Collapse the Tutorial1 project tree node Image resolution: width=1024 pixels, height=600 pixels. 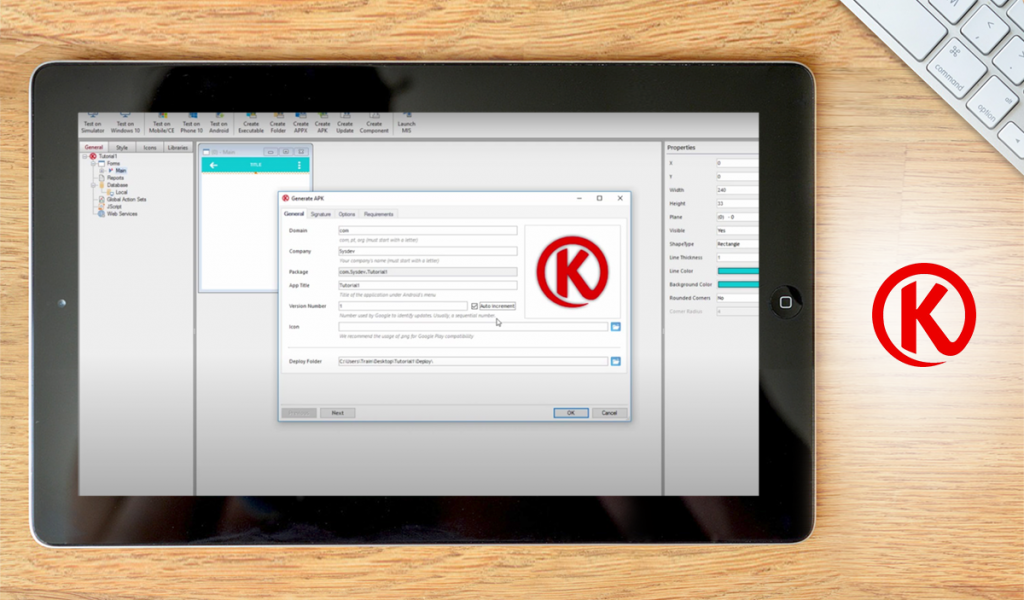pos(86,156)
